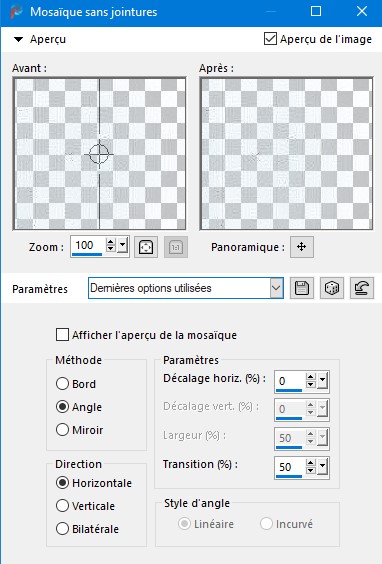Select the Bord method option
Viewport: 382px width, 564px height.
(62, 383)
